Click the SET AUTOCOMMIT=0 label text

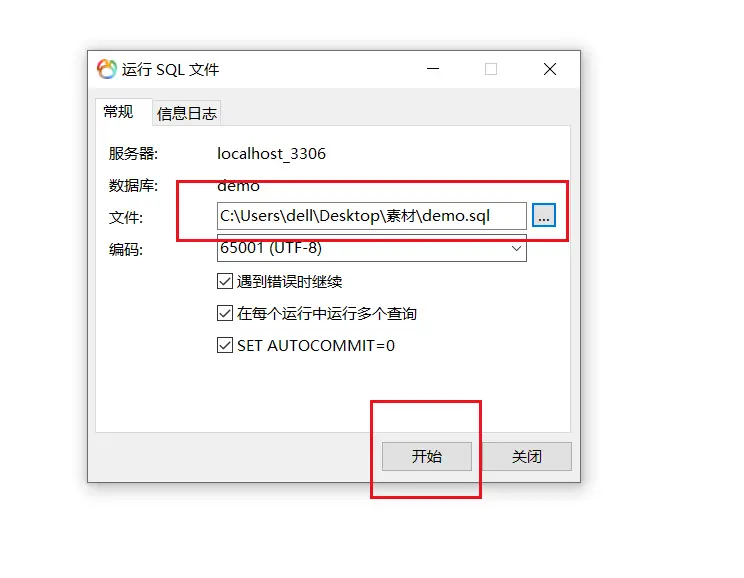tap(316, 345)
